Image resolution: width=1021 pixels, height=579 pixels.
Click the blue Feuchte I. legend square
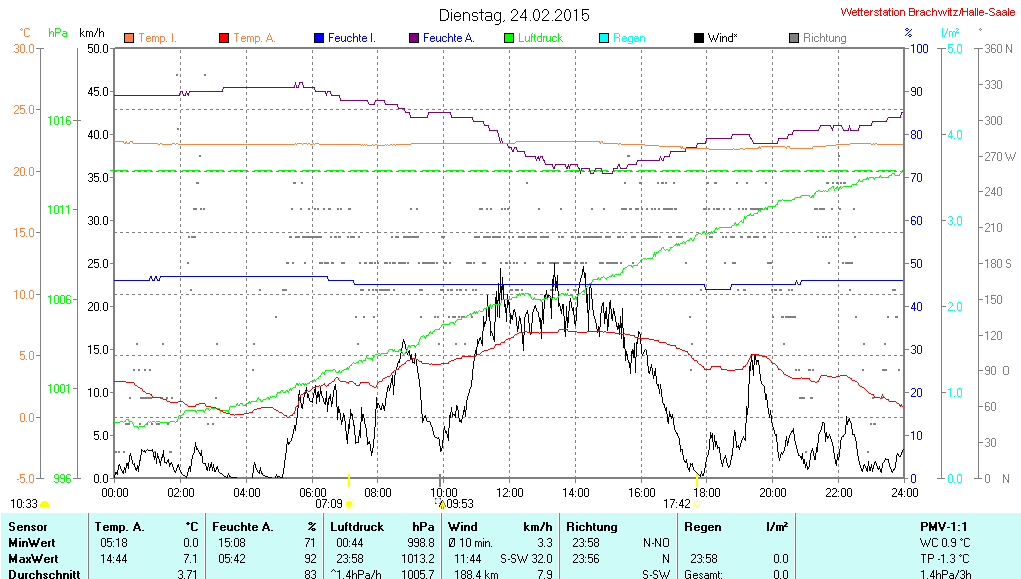[x=319, y=38]
